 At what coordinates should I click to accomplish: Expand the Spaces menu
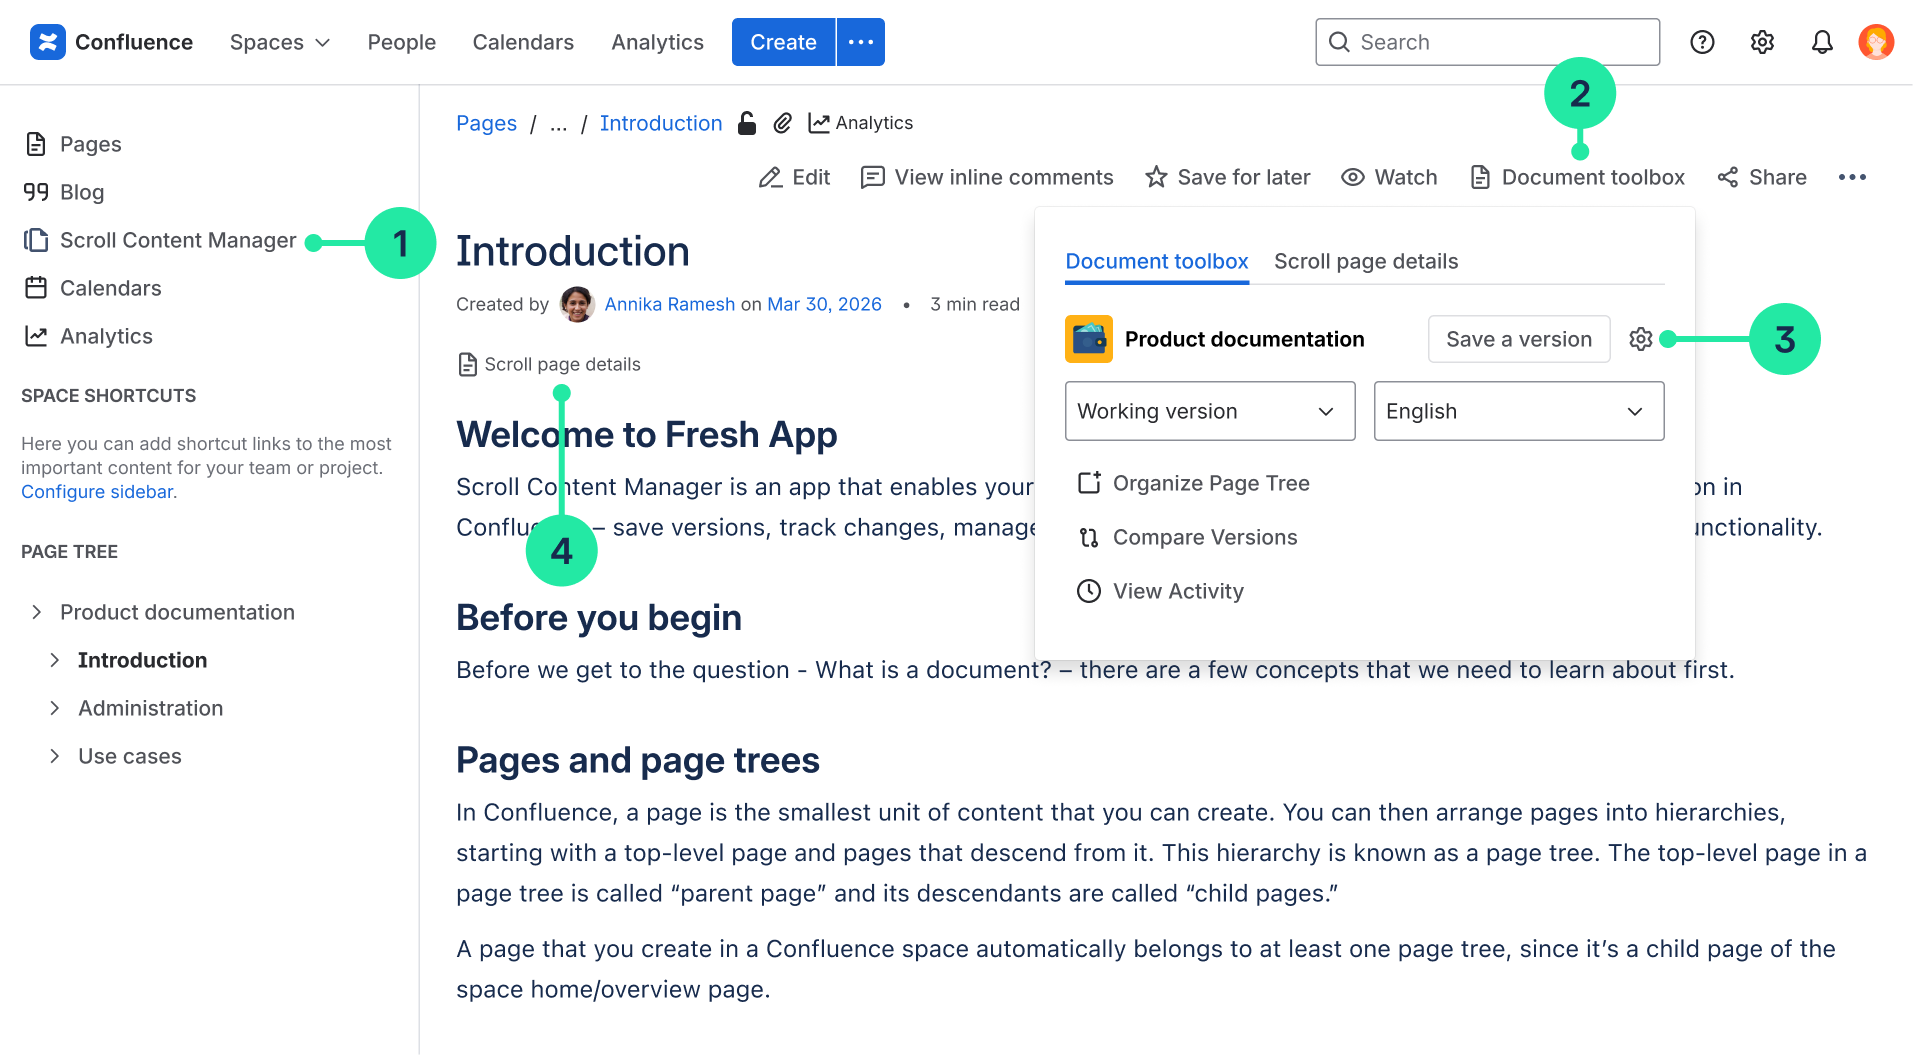pyautogui.click(x=279, y=42)
